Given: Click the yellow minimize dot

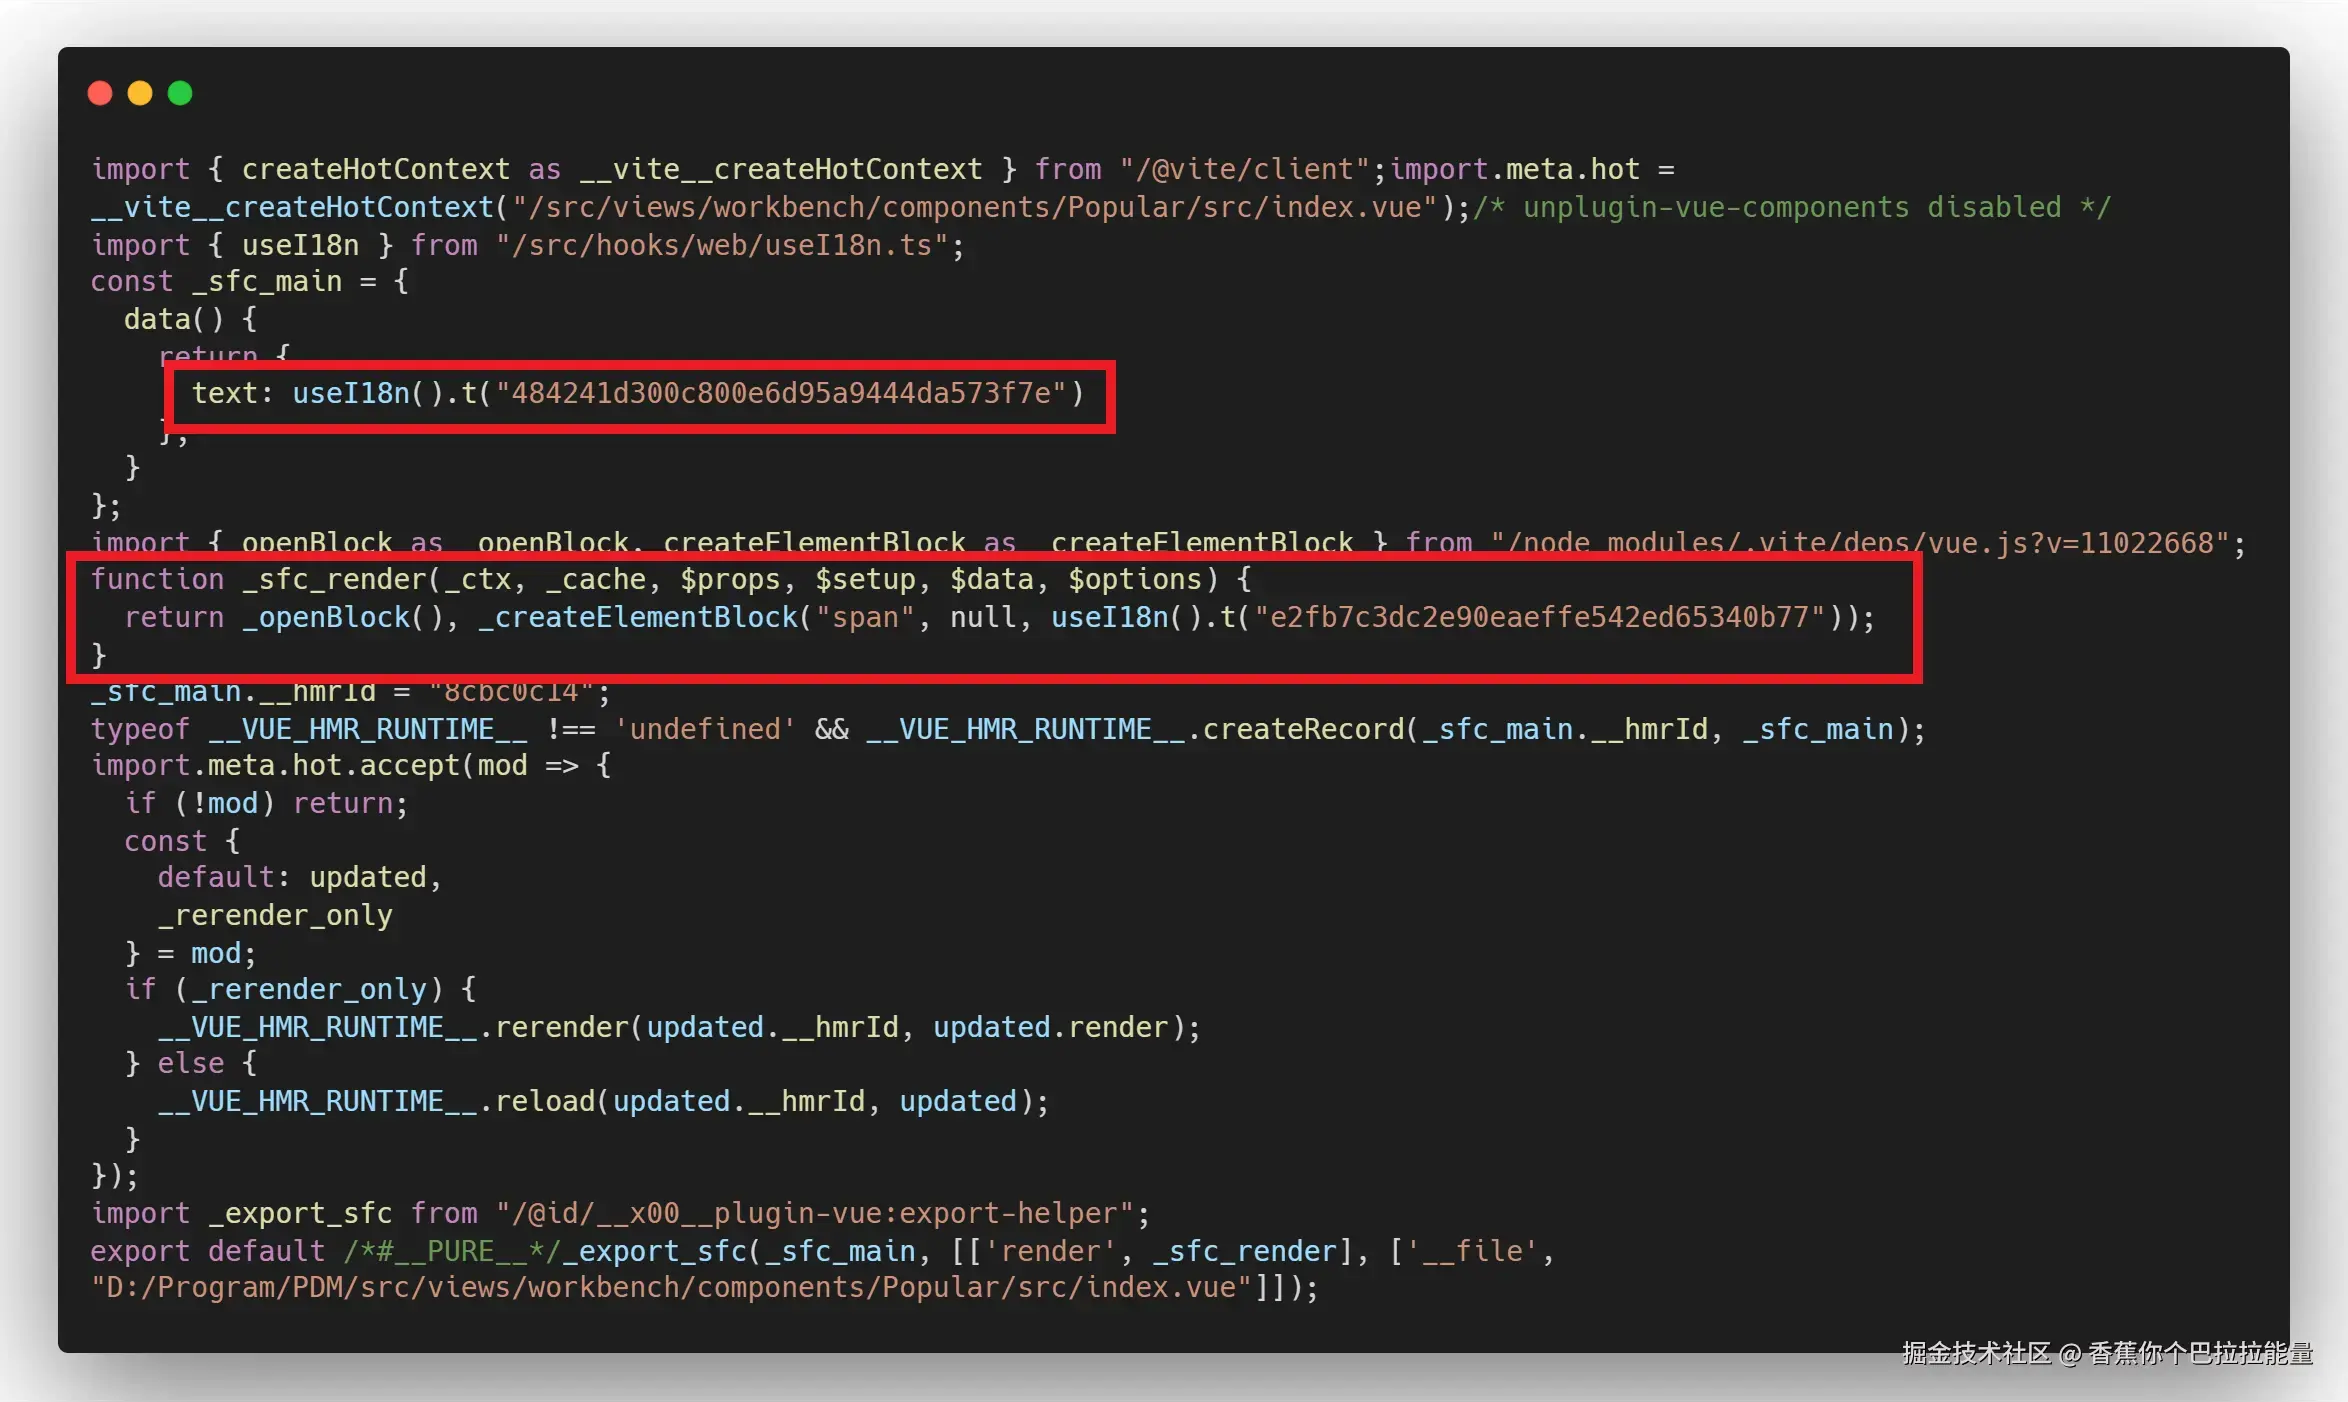Looking at the screenshot, I should pos(140,93).
